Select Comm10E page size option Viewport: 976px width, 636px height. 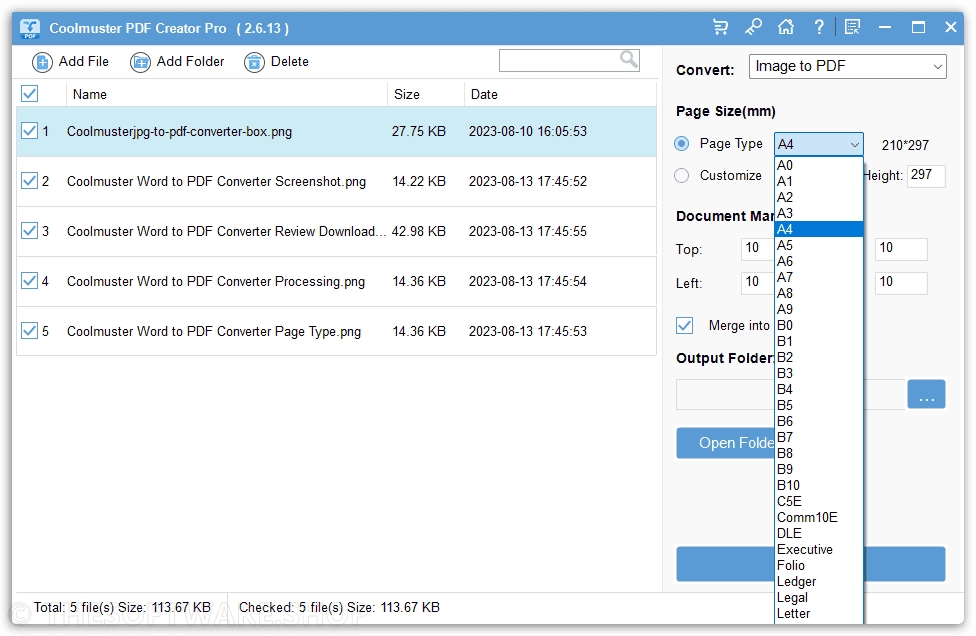point(819,517)
